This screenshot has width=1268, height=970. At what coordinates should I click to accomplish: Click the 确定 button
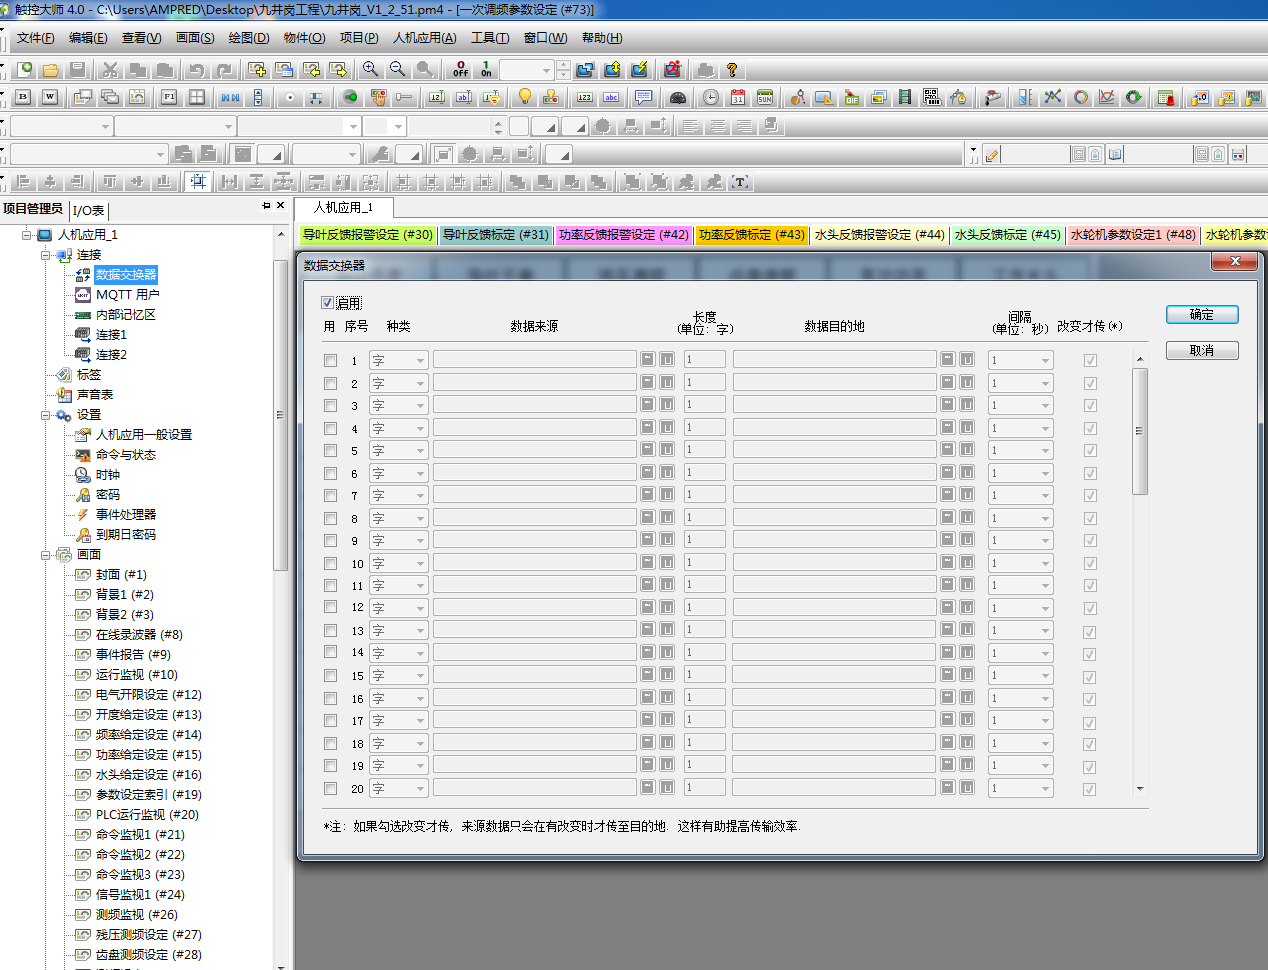click(x=1202, y=314)
